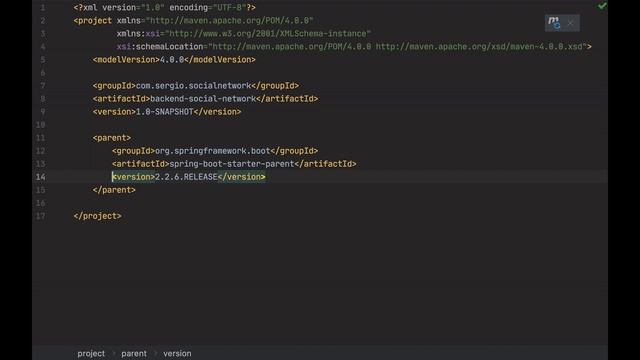This screenshot has height=360, width=640.
Task: Click on 1.0-SNAPSHOT version text
Action: click(164, 112)
